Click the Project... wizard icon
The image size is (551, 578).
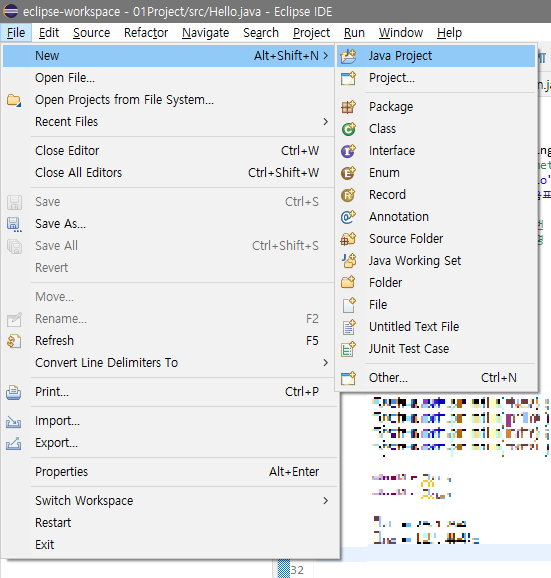(348, 78)
